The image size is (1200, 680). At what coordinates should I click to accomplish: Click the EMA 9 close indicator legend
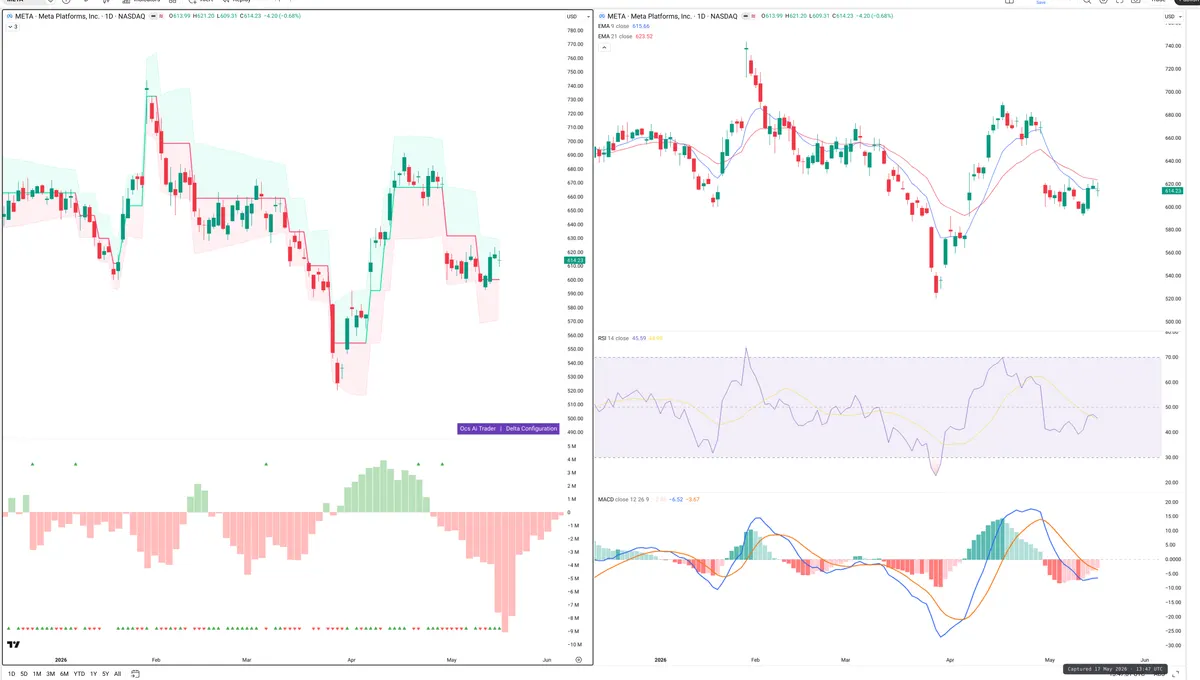[615, 26]
